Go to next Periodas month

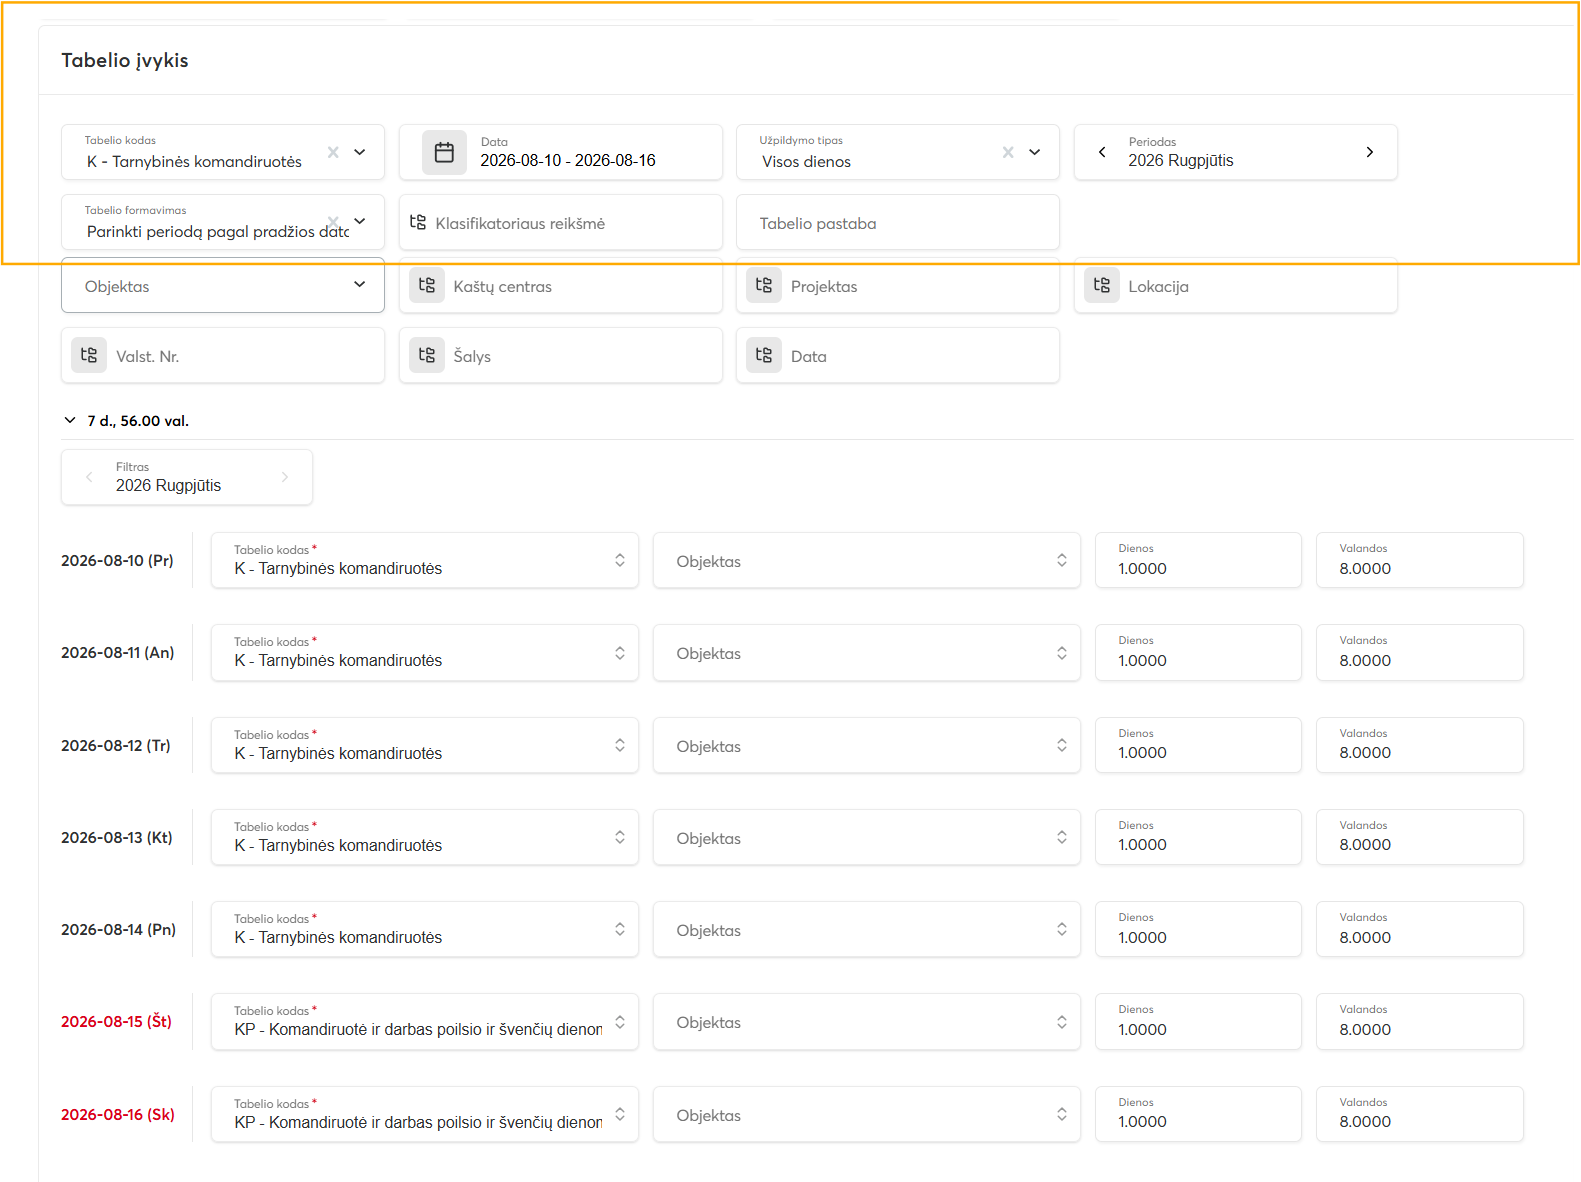click(1369, 152)
